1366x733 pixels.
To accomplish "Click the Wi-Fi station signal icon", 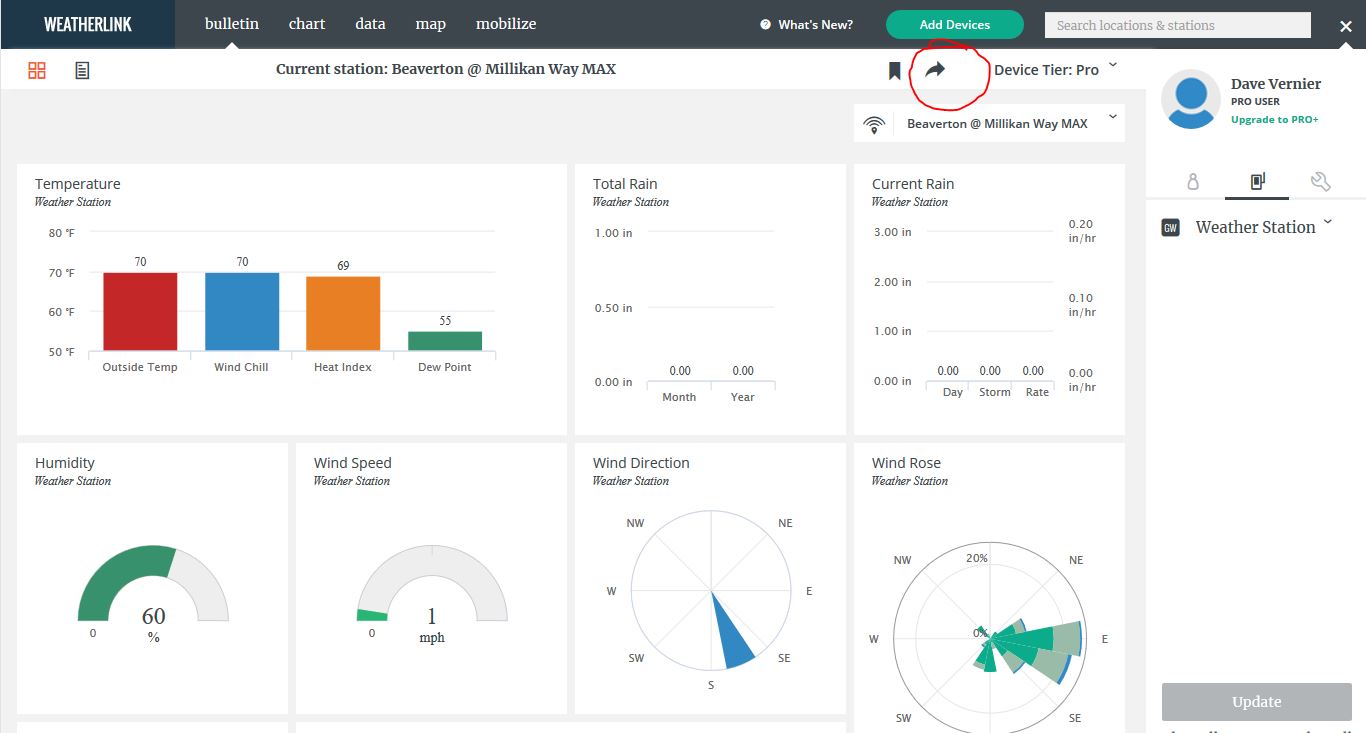I will pos(874,124).
